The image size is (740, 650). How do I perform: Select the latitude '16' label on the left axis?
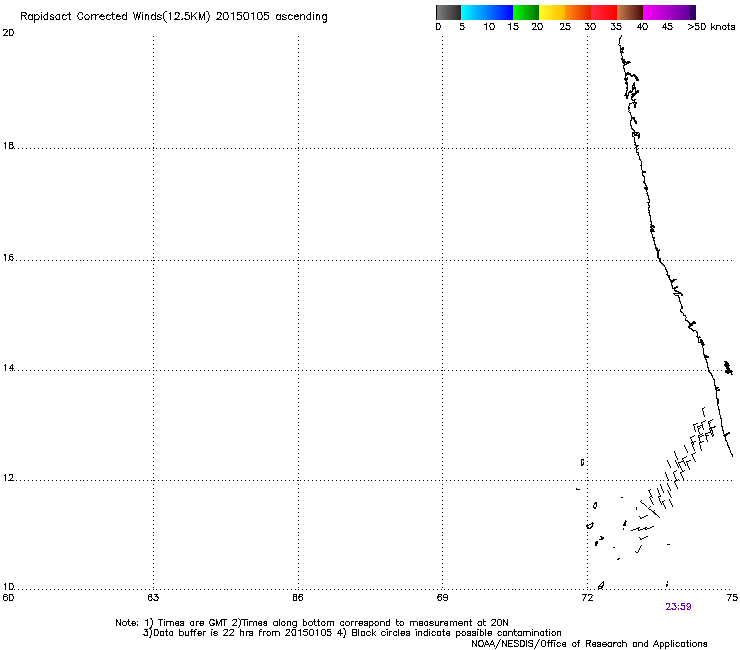(8, 258)
